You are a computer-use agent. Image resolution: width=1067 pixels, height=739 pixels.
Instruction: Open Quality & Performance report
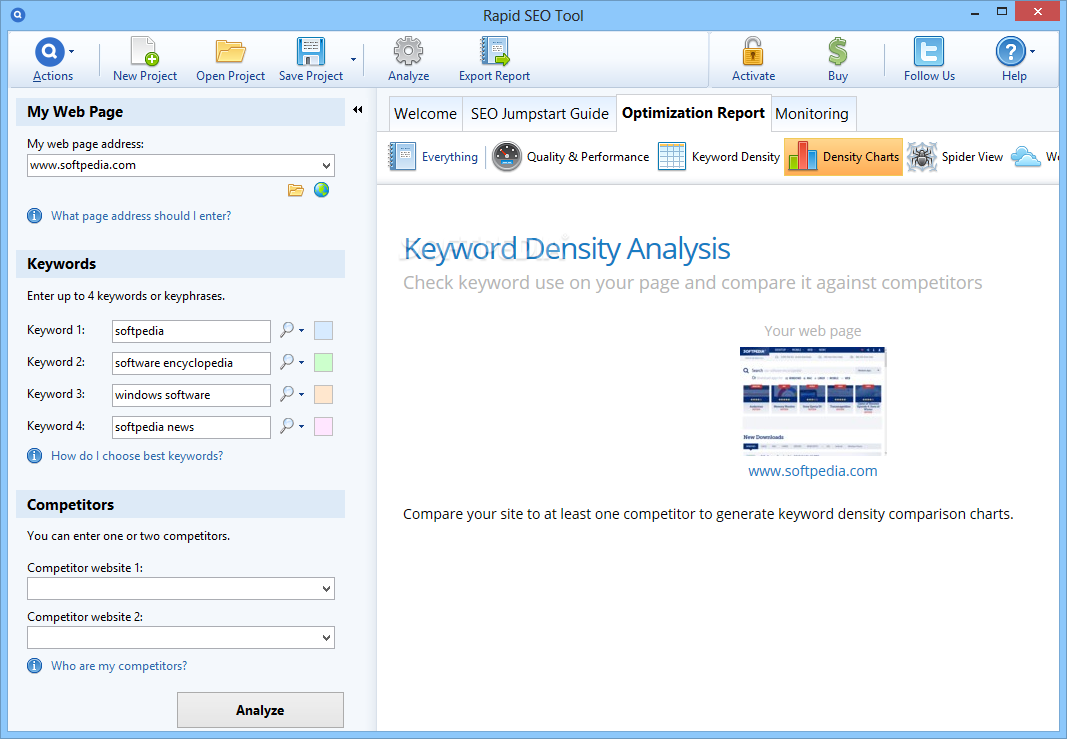pos(570,157)
